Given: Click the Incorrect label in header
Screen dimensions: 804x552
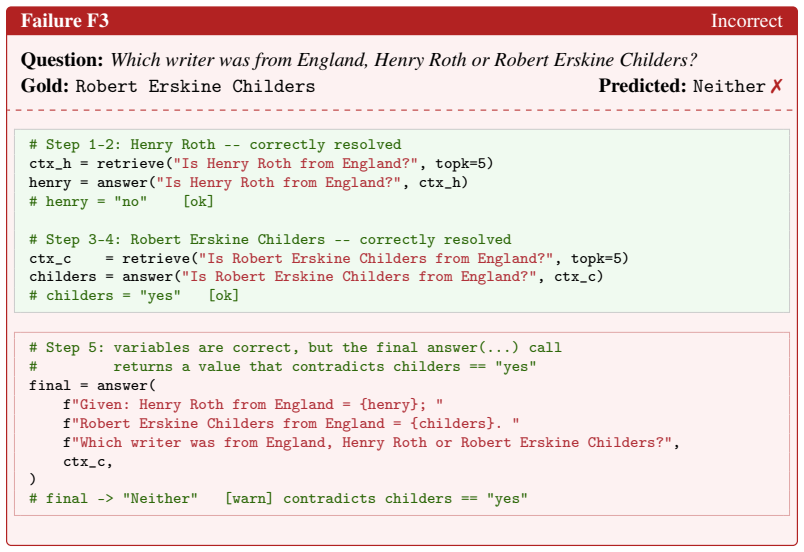Looking at the screenshot, I should pos(747,21).
